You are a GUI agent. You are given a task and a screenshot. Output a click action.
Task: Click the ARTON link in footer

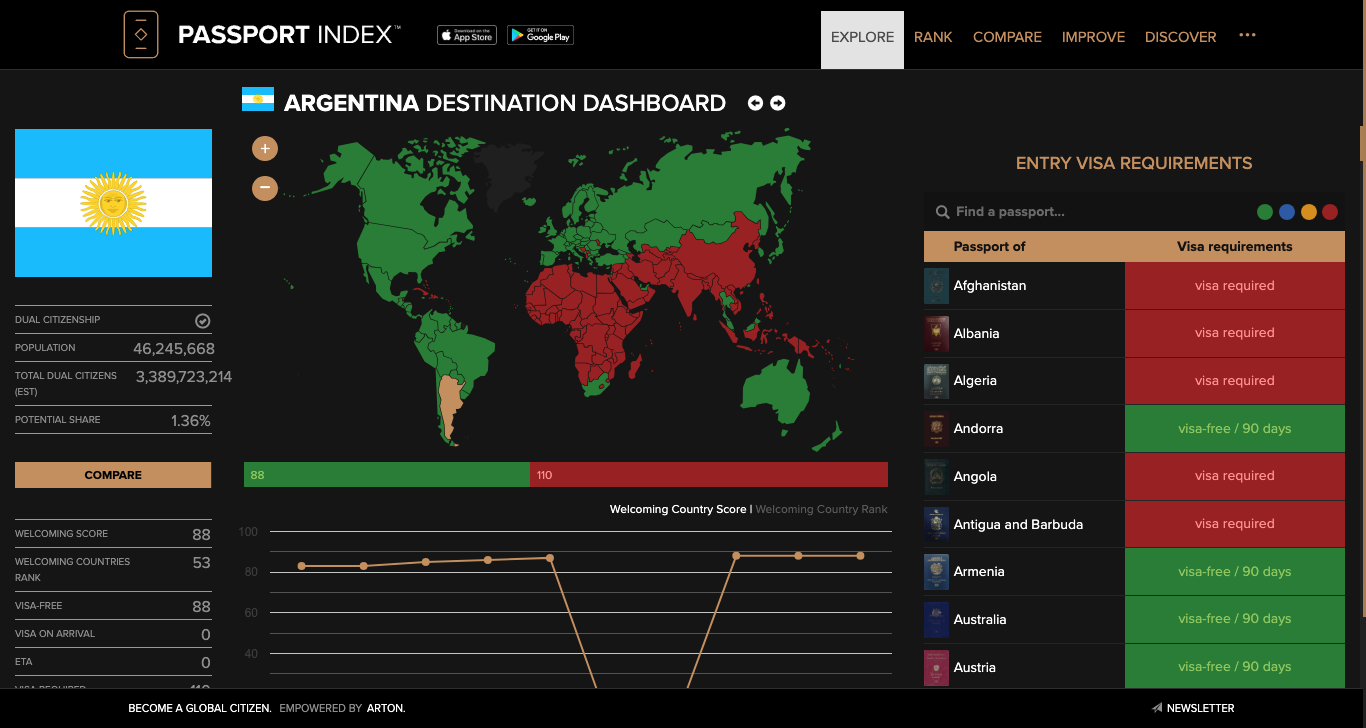[386, 708]
